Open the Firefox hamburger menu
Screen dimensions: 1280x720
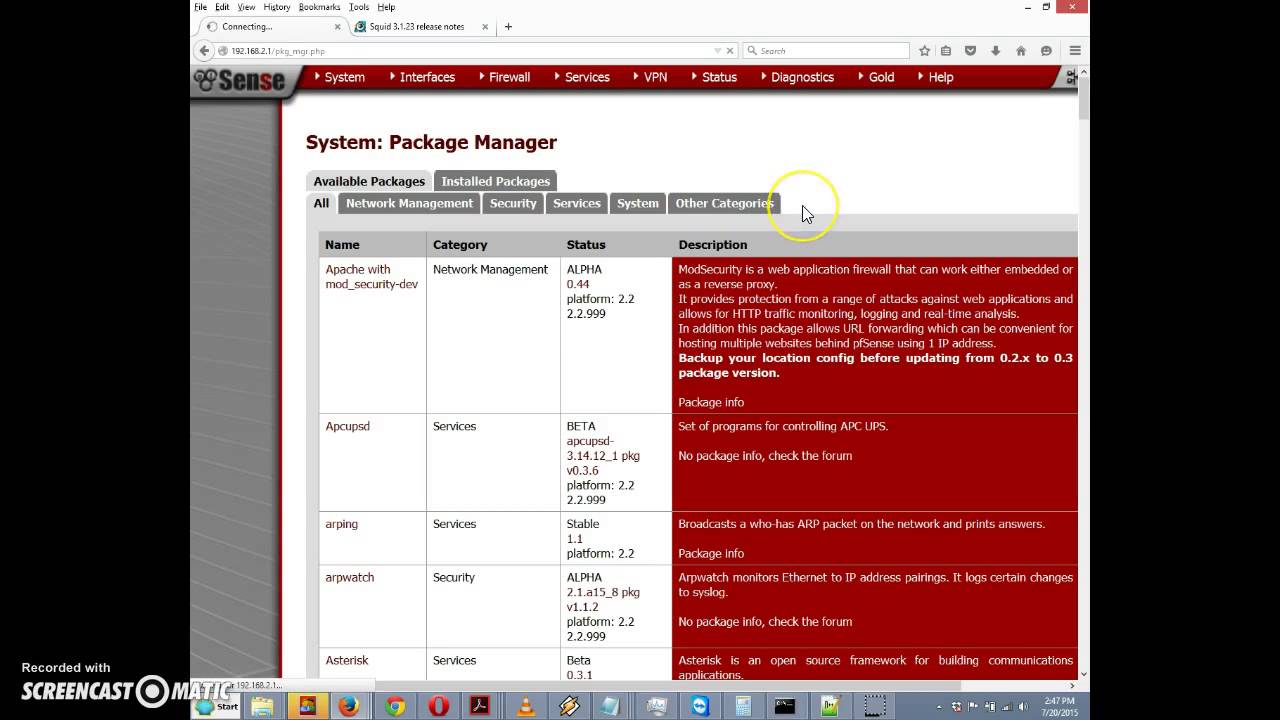coord(1075,50)
